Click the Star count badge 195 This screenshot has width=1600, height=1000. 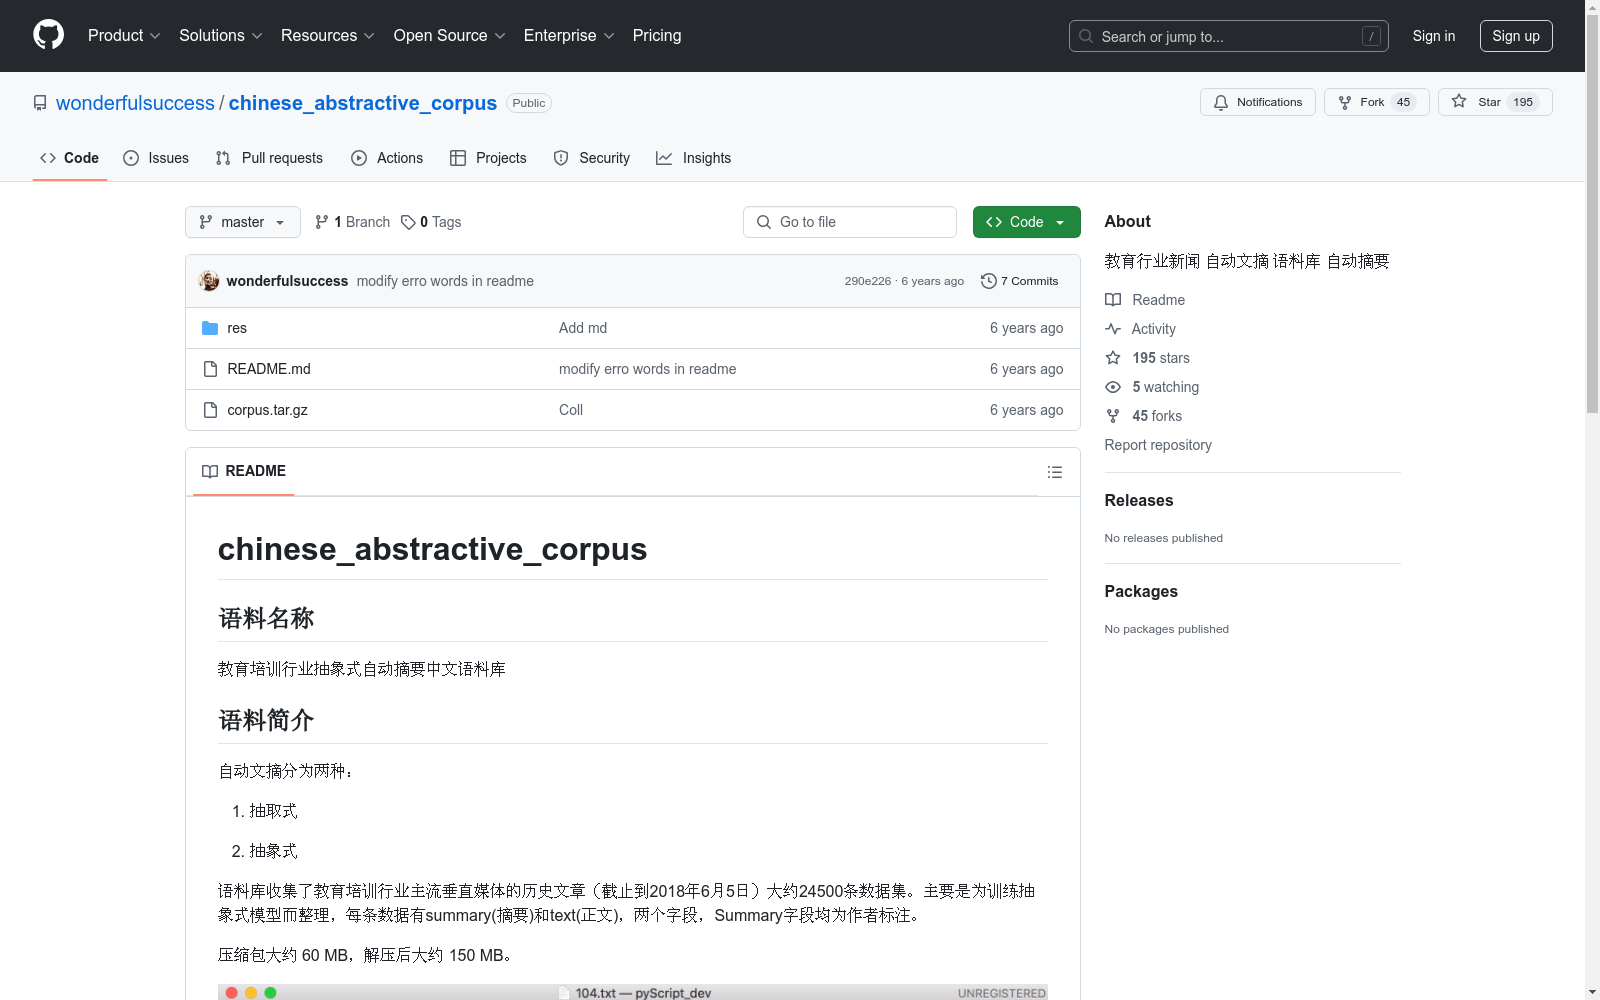point(1523,102)
